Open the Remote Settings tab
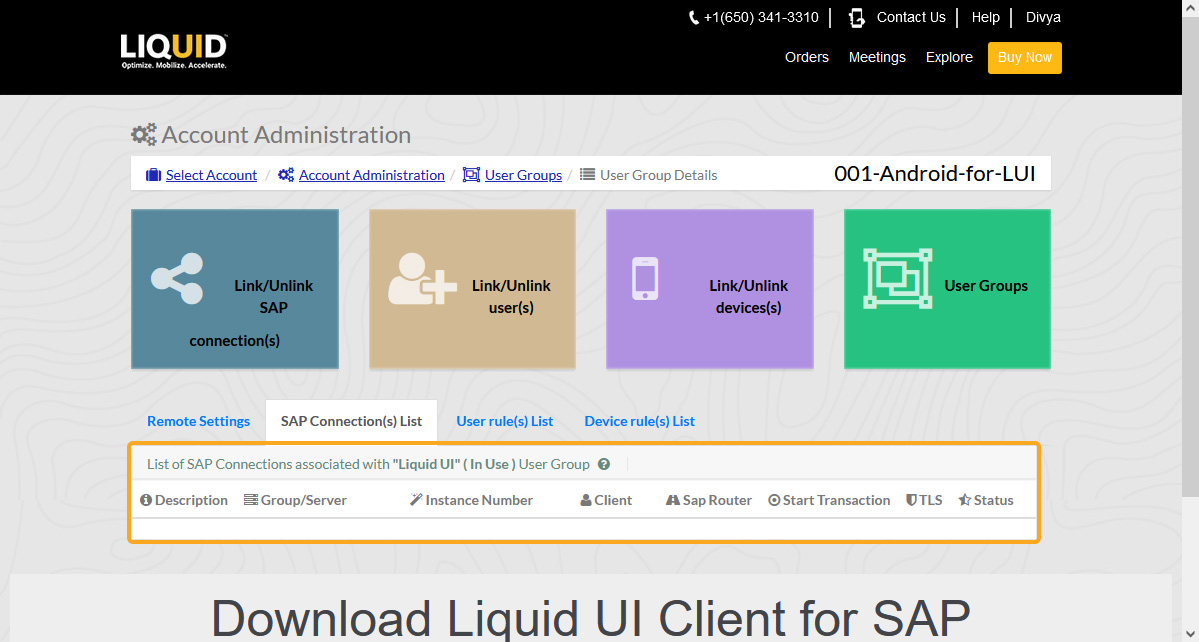This screenshot has height=642, width=1199. point(198,421)
